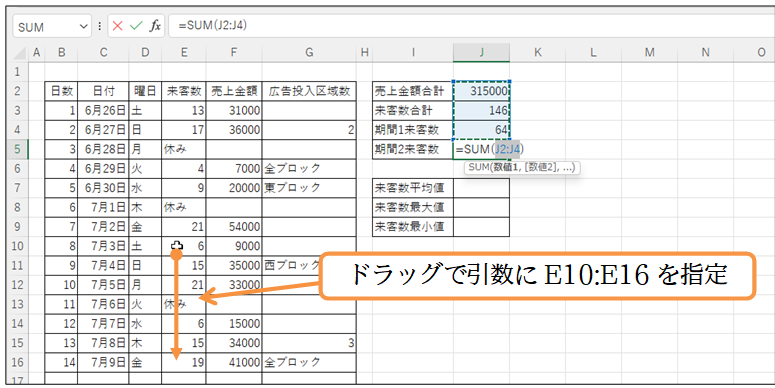Confirm the formula with the checkmark icon
The image size is (775, 388).
(136, 26)
